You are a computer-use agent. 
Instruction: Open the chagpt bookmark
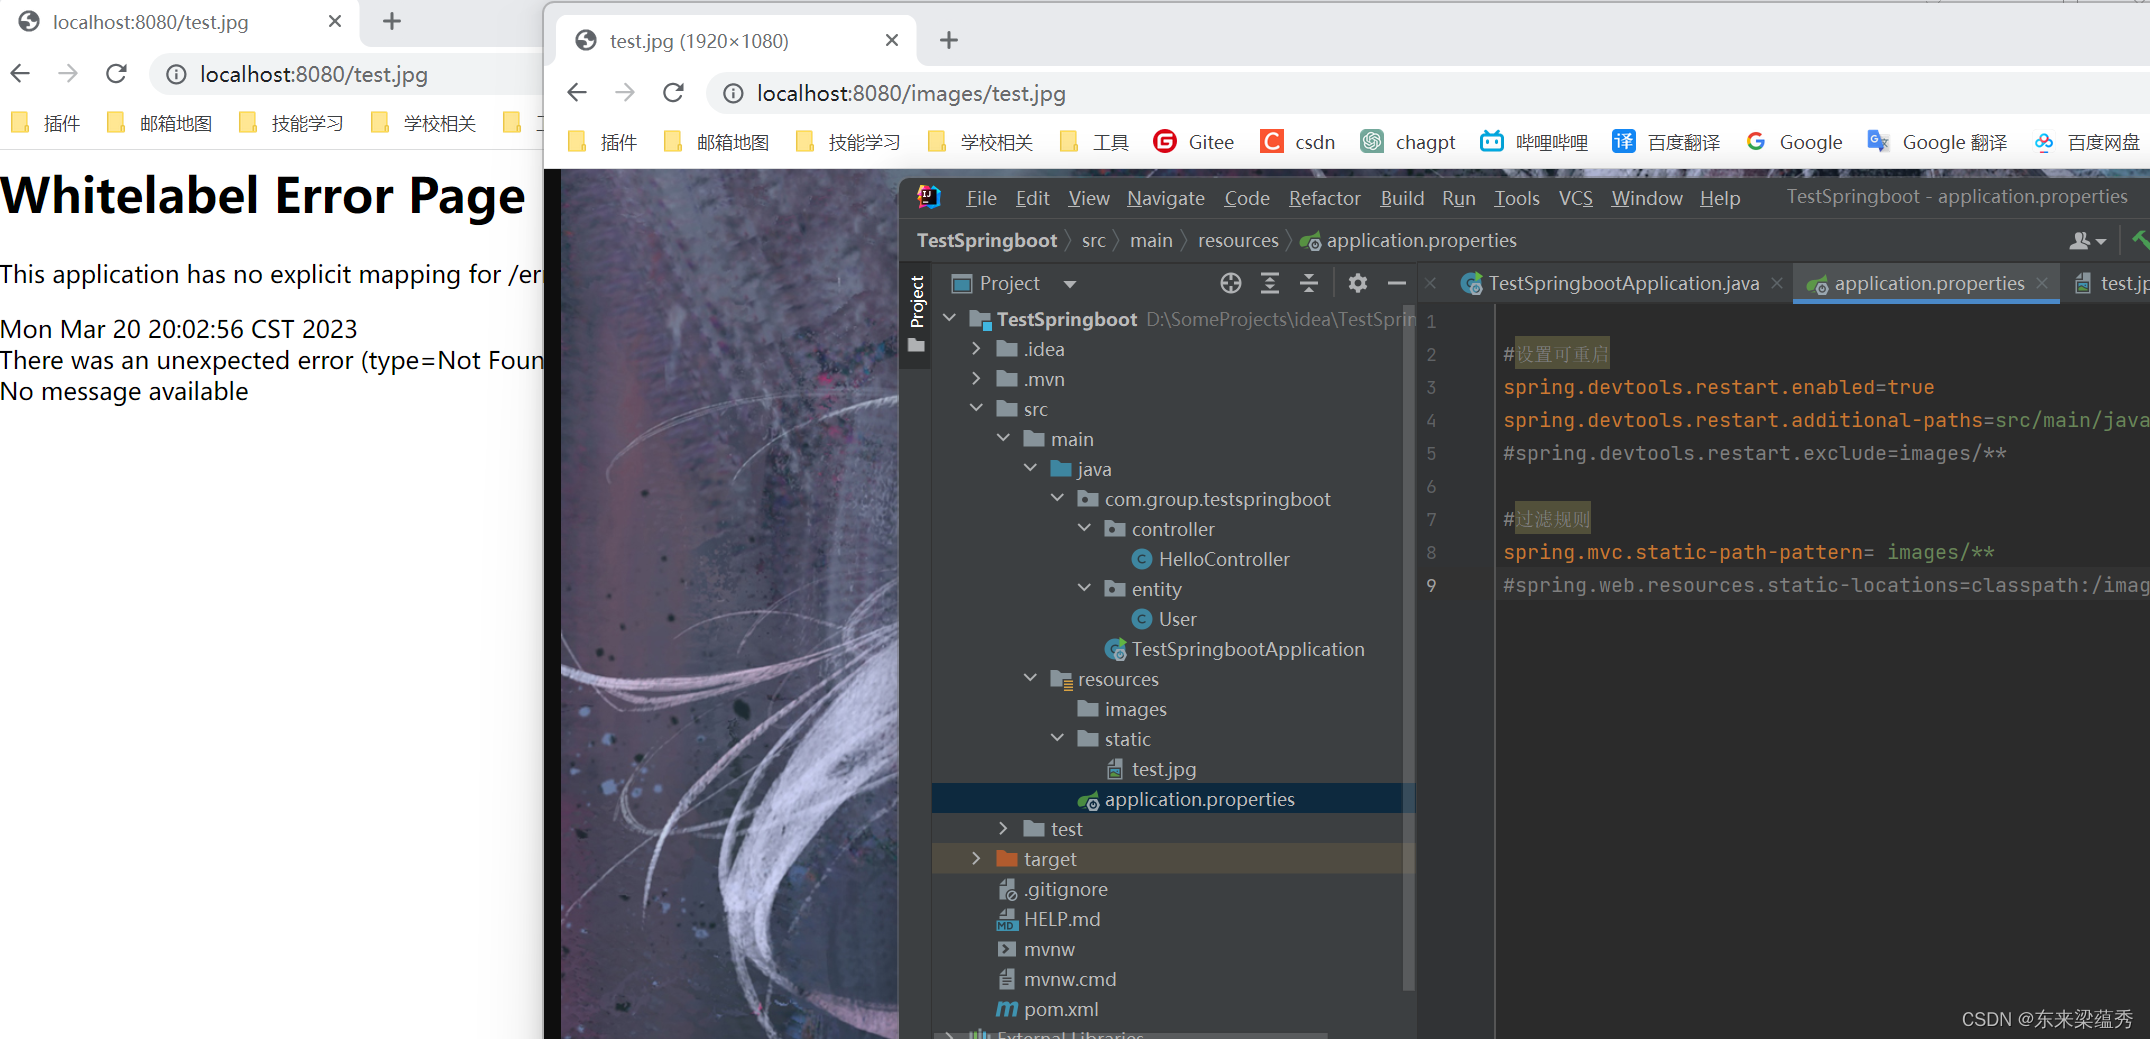pyautogui.click(x=1408, y=142)
